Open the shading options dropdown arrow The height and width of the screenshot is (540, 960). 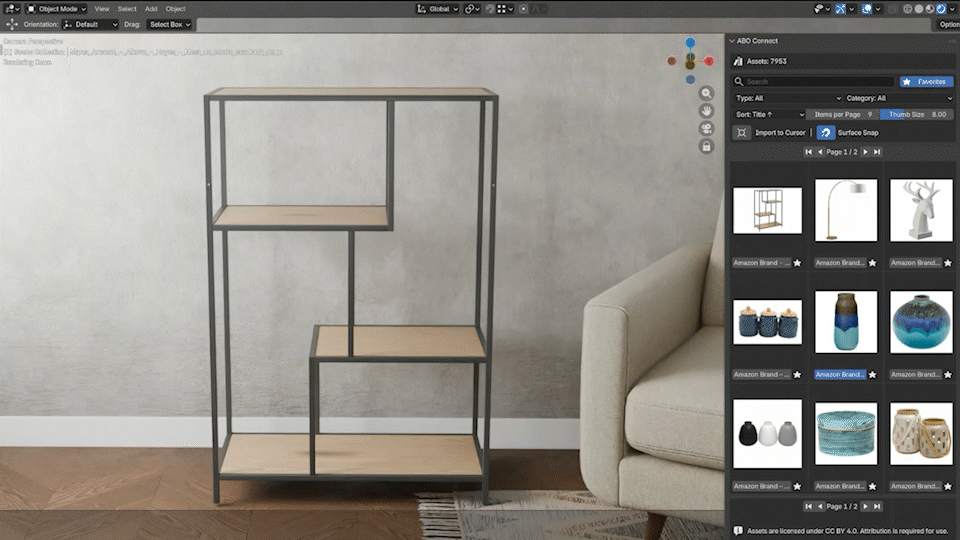point(952,9)
